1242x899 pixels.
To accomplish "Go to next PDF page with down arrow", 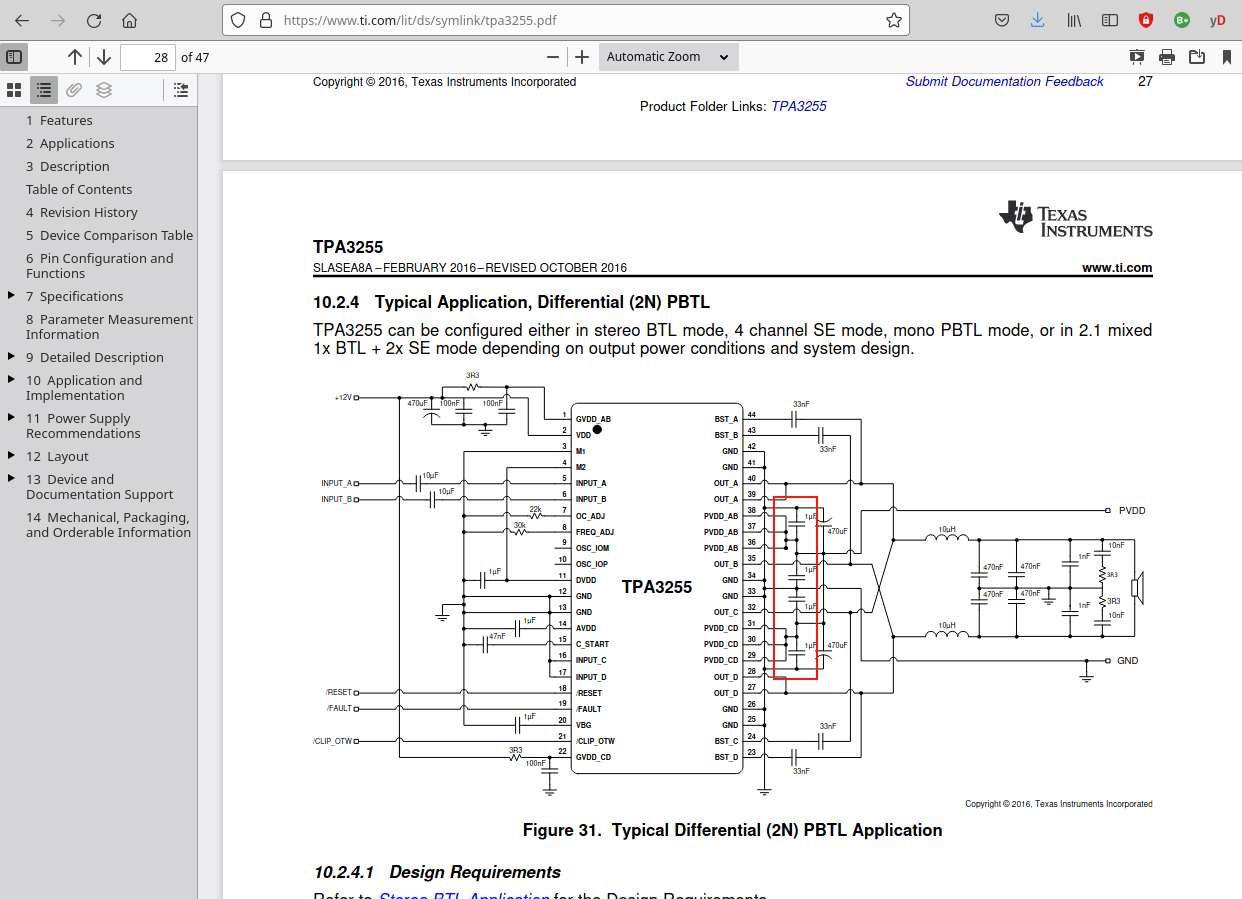I will (x=104, y=57).
